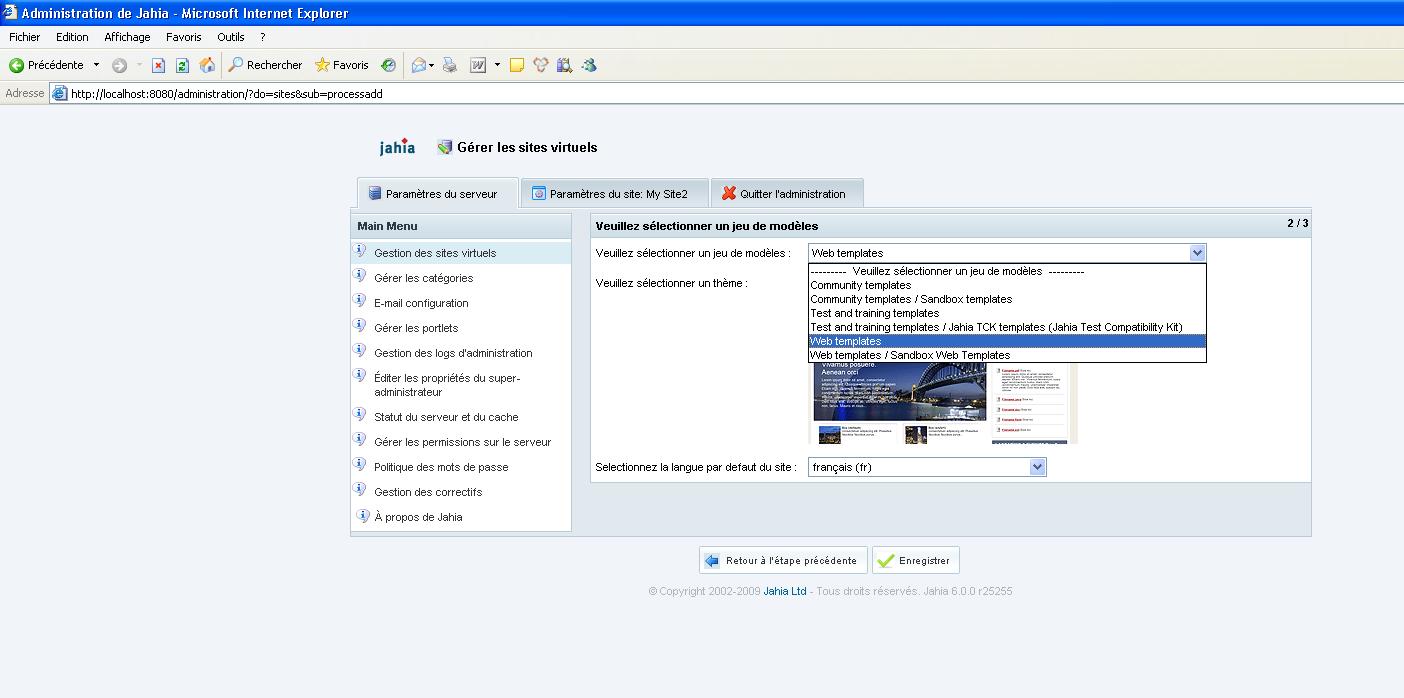Open Gérer les portlets menu item
Image resolution: width=1404 pixels, height=698 pixels.
[416, 328]
